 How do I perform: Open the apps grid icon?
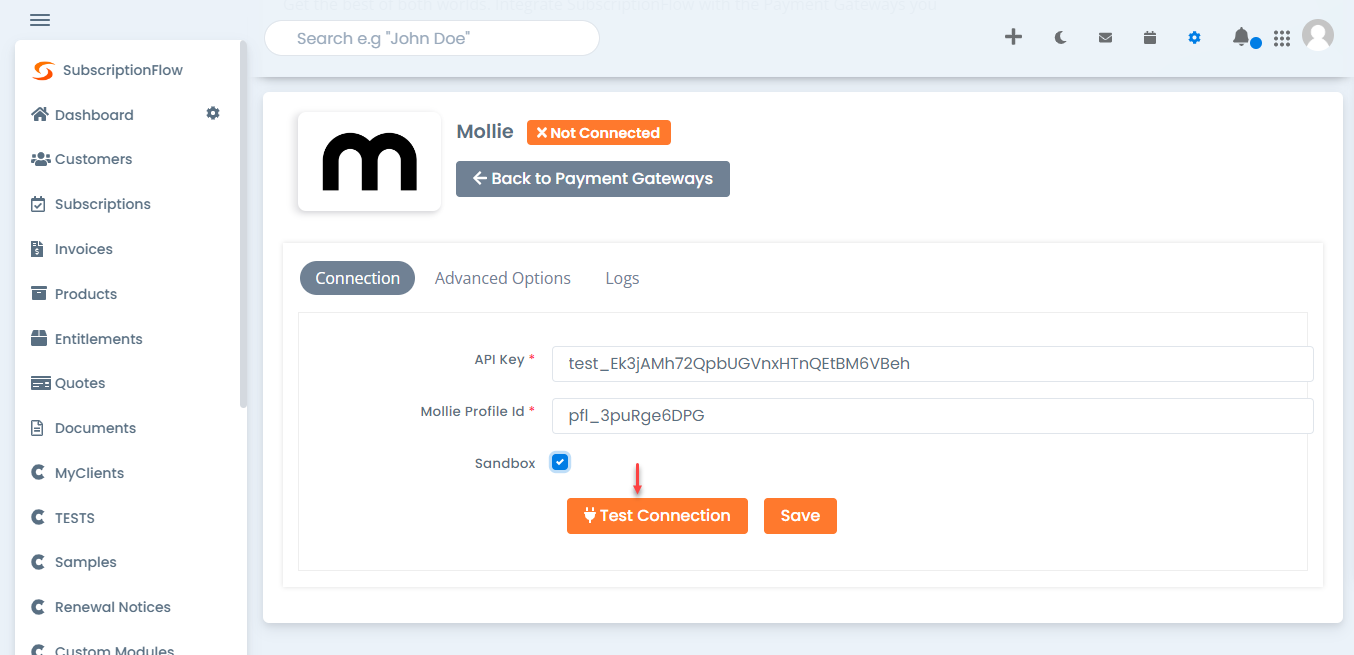click(x=1282, y=38)
